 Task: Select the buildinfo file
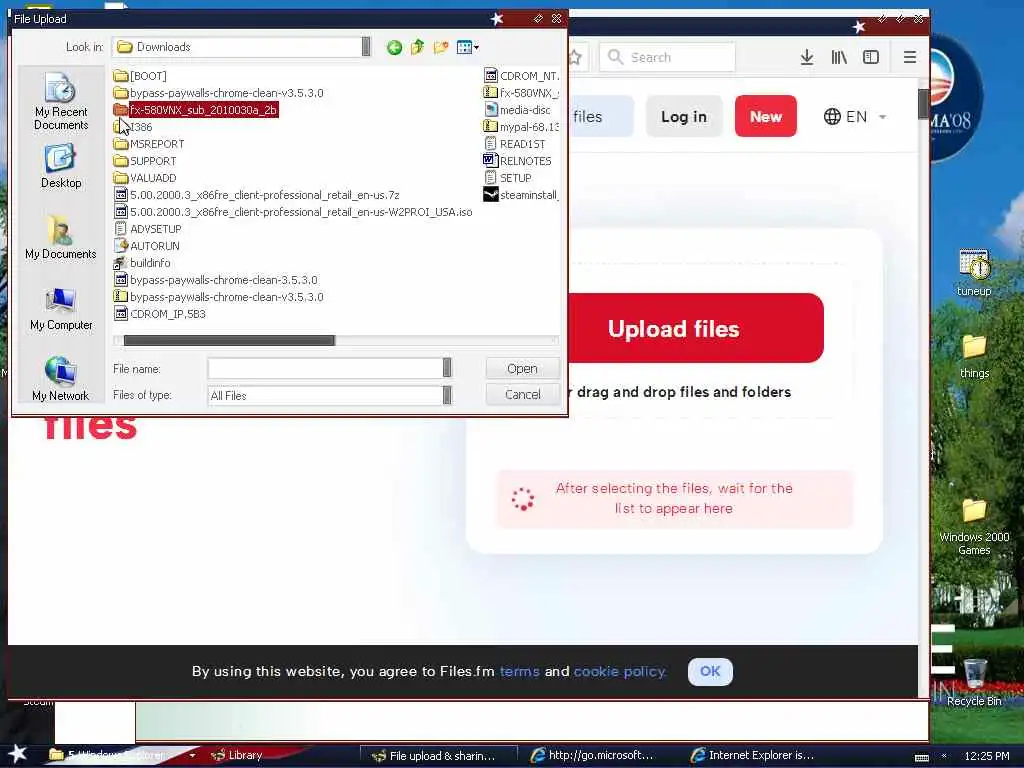pos(142,263)
